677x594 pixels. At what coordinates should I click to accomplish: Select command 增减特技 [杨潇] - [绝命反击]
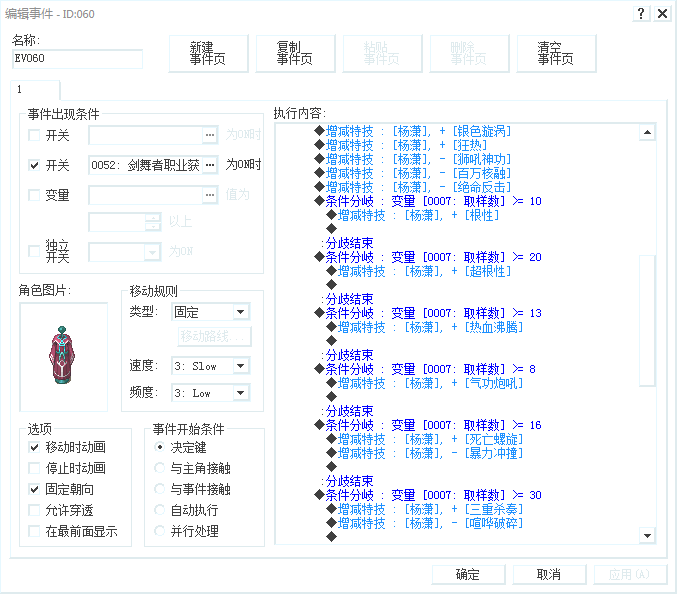coord(413,187)
